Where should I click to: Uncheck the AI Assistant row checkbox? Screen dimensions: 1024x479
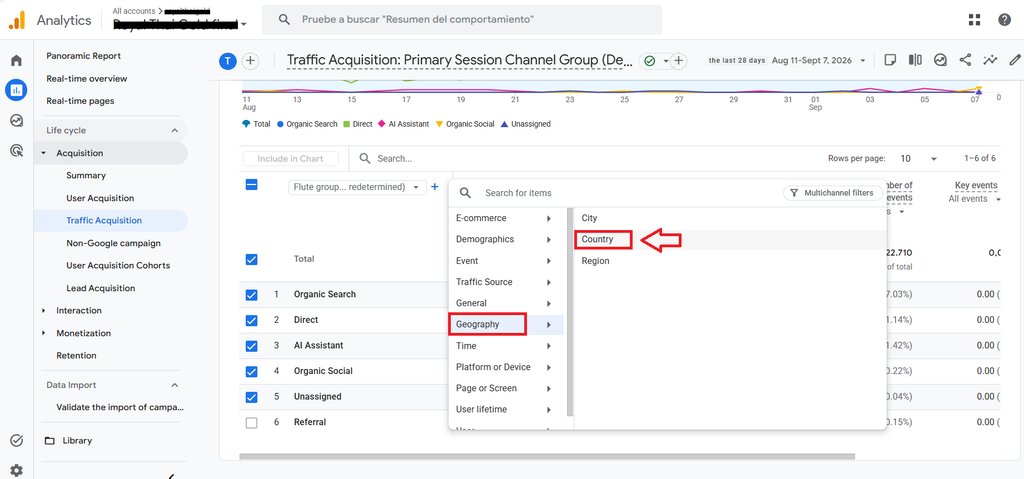[x=251, y=346]
